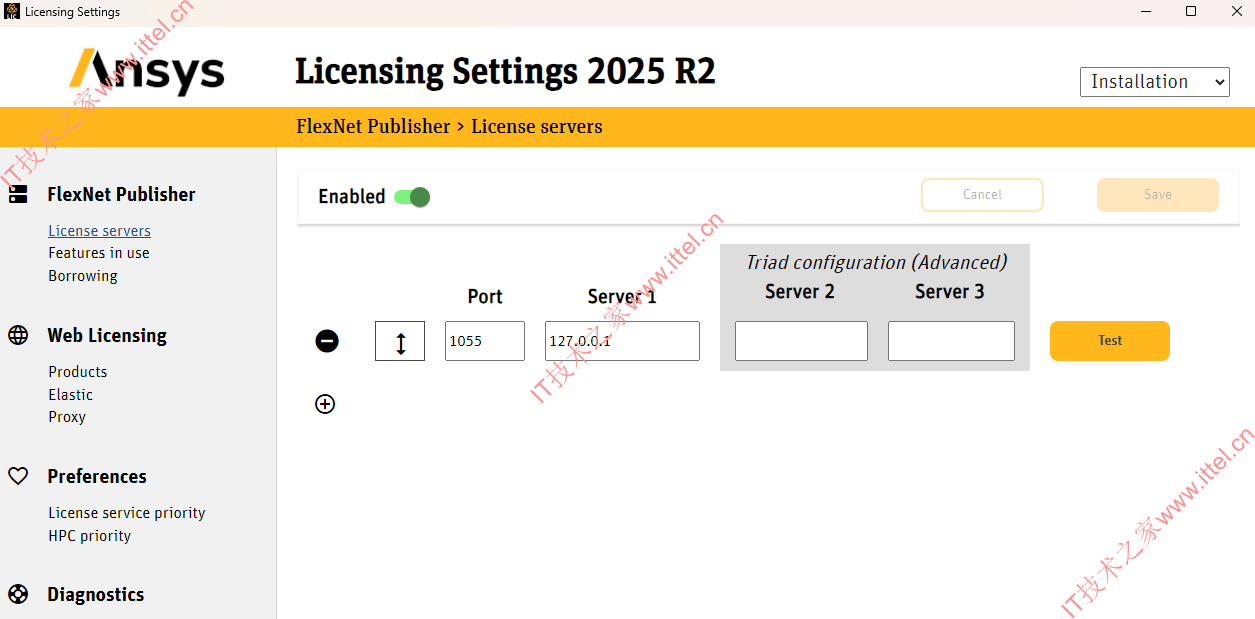The height and width of the screenshot is (619, 1255).
Task: Click the Diagnostics lifebuoy icon
Action: 18,594
